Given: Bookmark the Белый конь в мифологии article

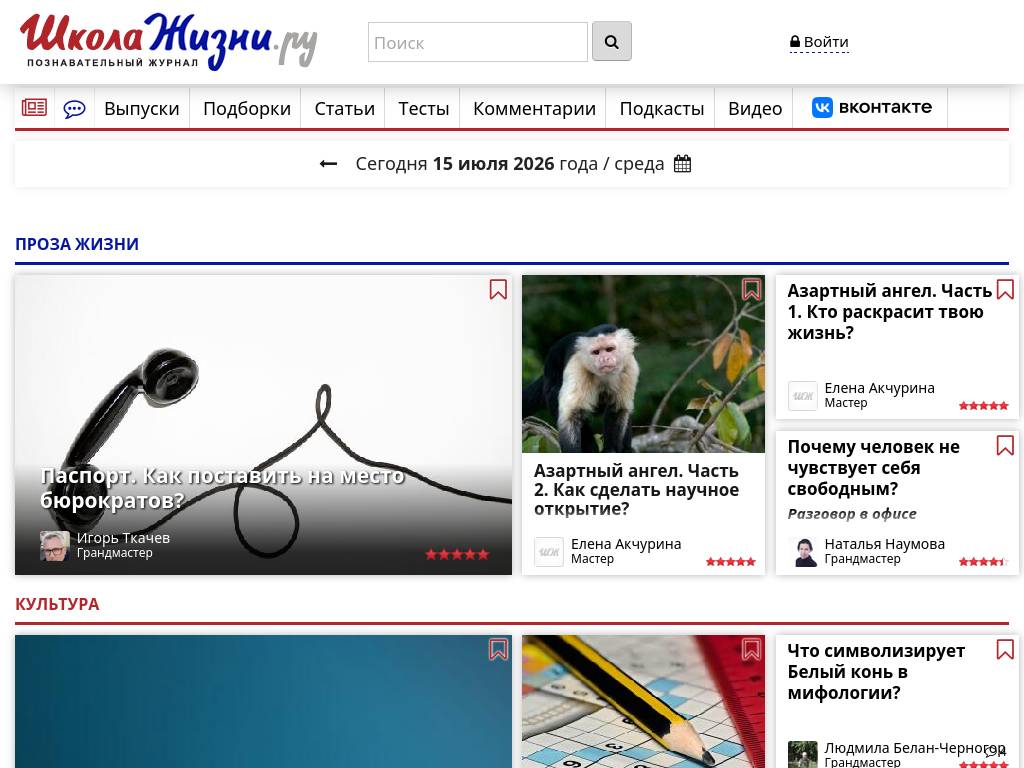Looking at the screenshot, I should click(1005, 649).
